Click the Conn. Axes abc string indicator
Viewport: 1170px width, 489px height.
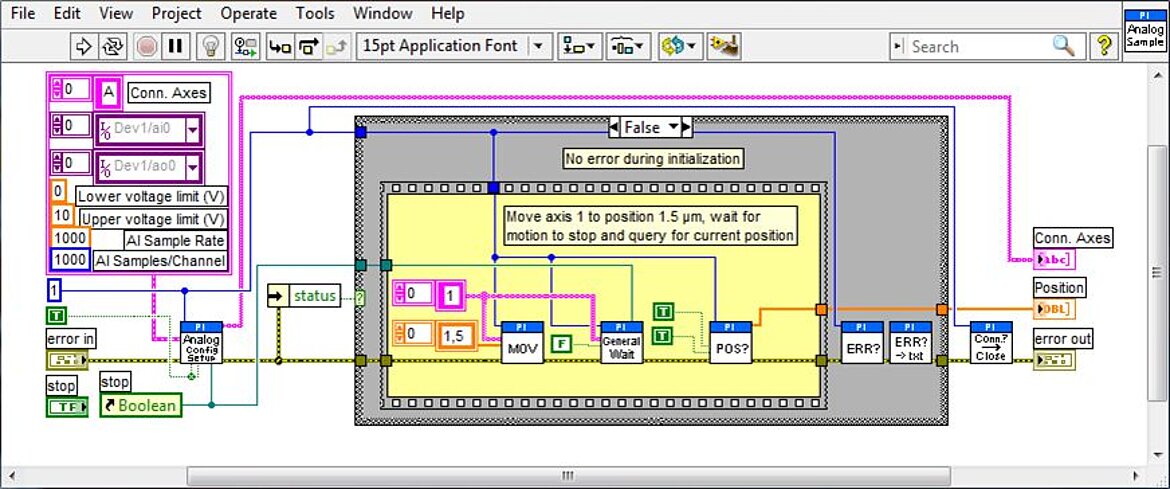pyautogui.click(x=1054, y=259)
